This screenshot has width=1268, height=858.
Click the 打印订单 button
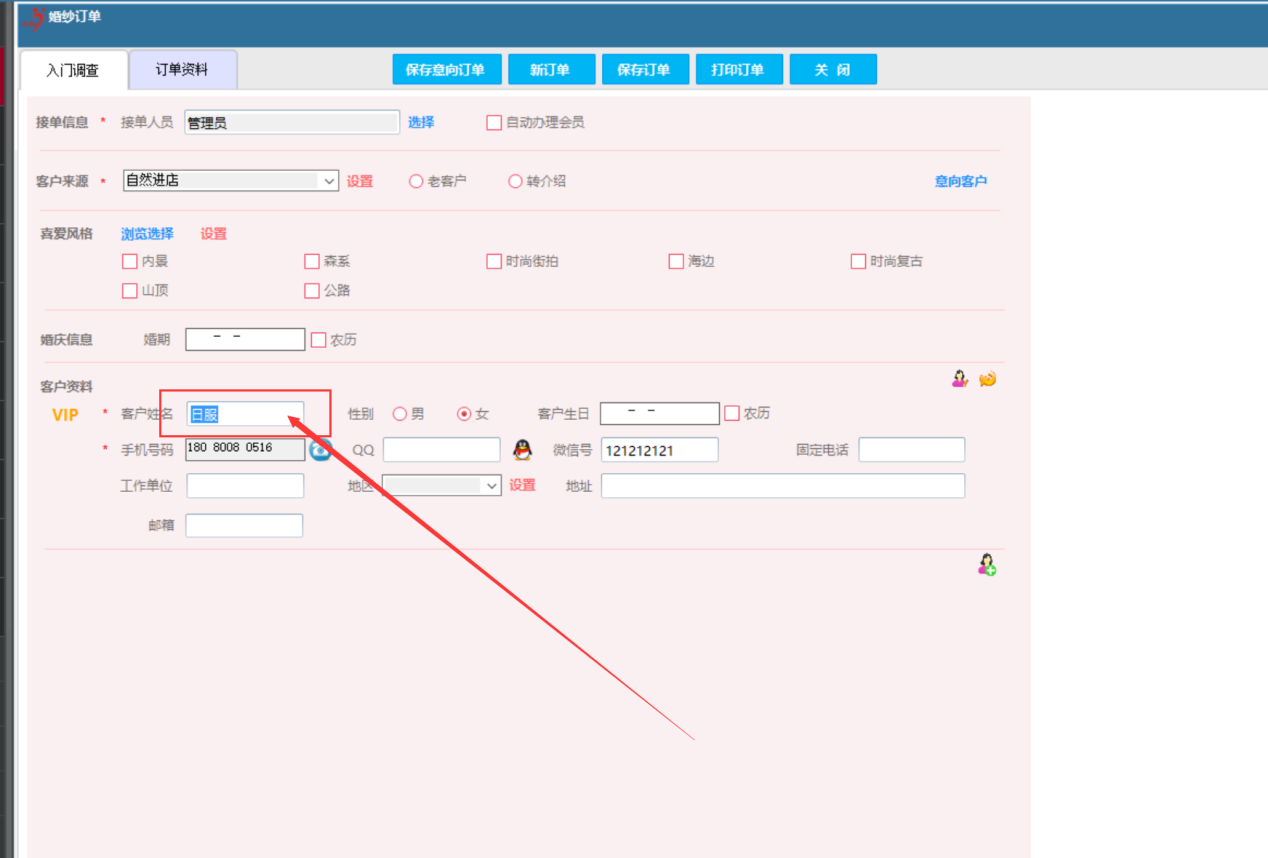737,70
